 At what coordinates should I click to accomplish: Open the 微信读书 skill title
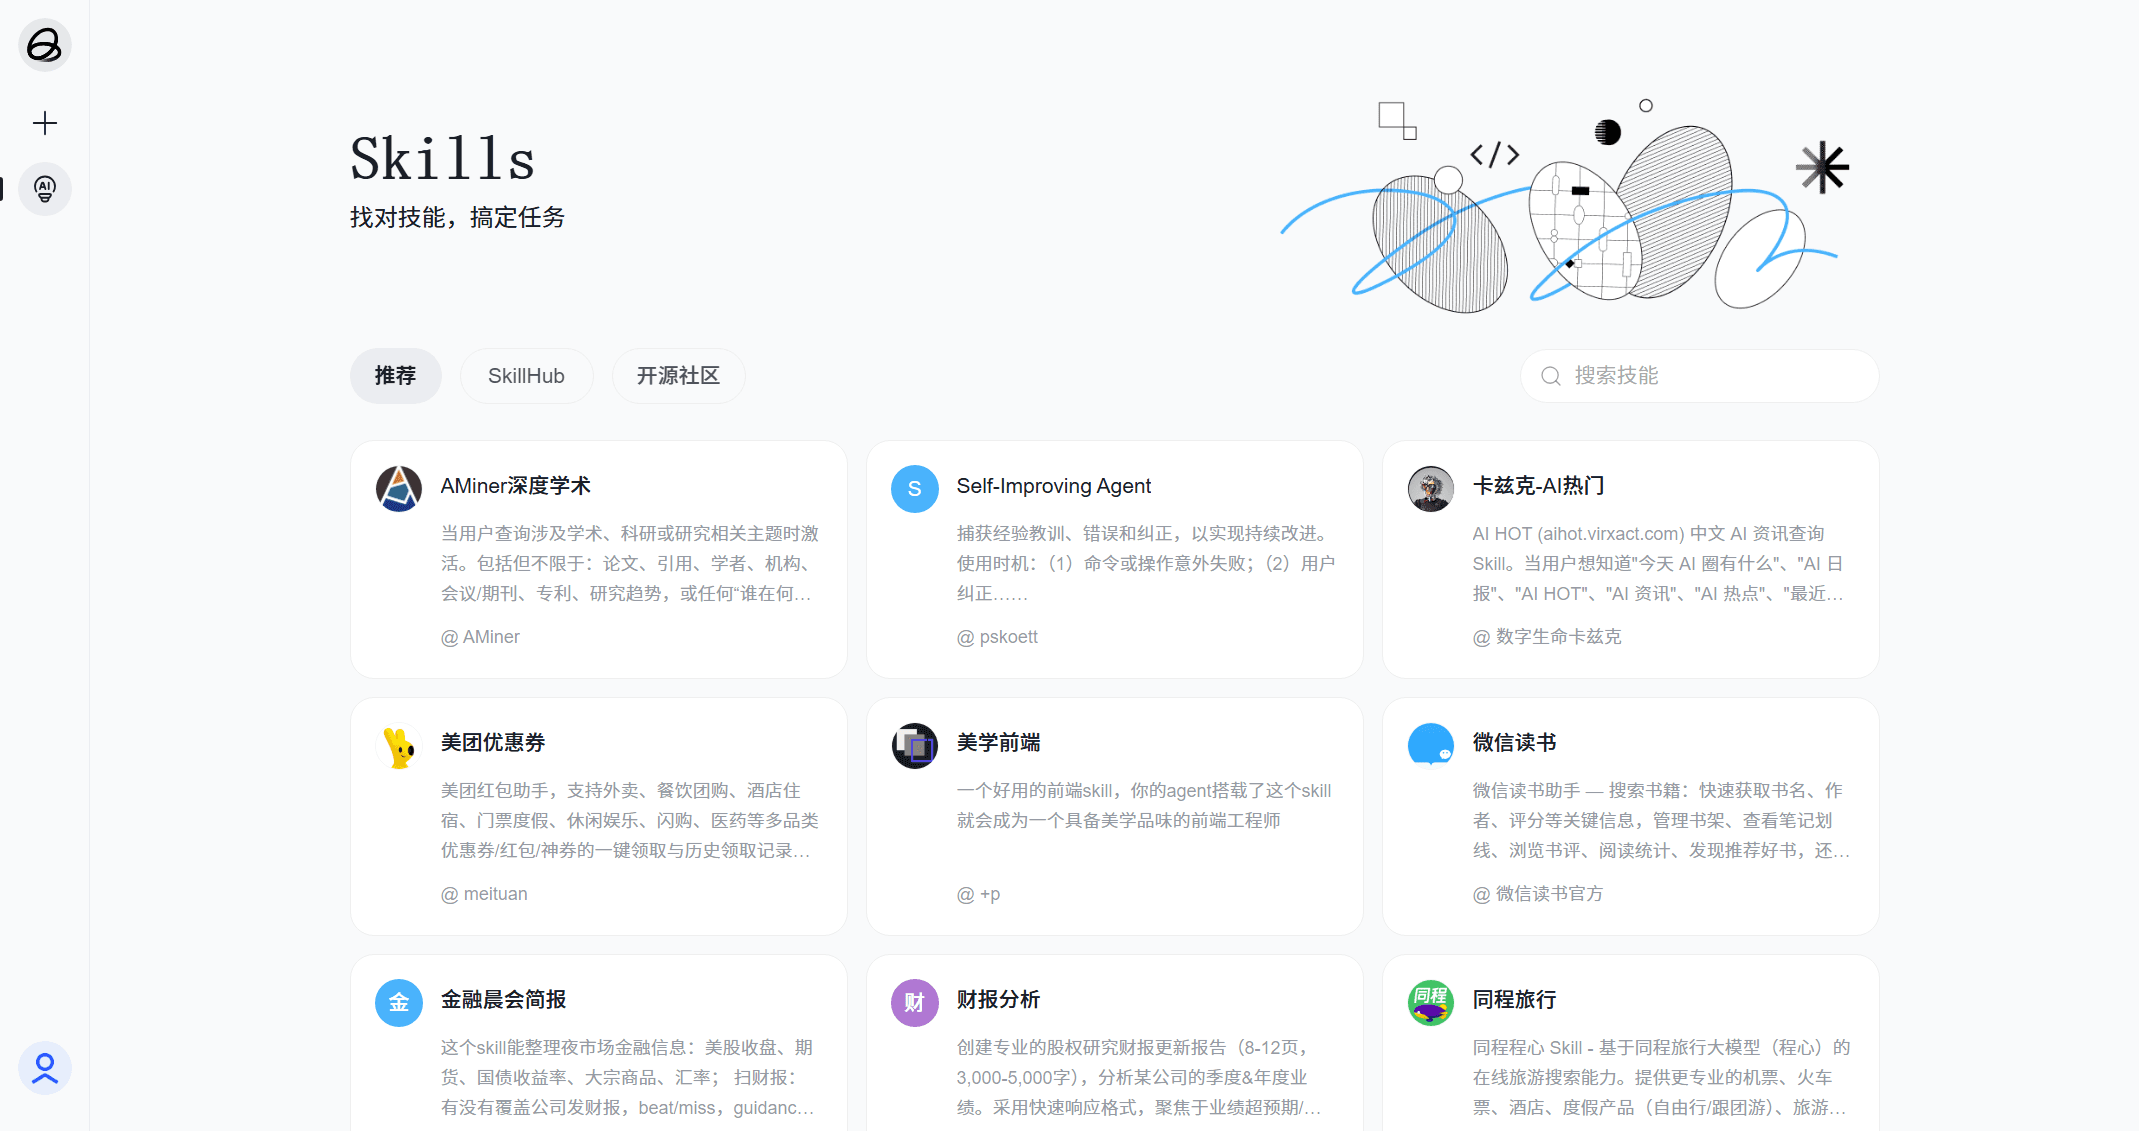tap(1515, 743)
